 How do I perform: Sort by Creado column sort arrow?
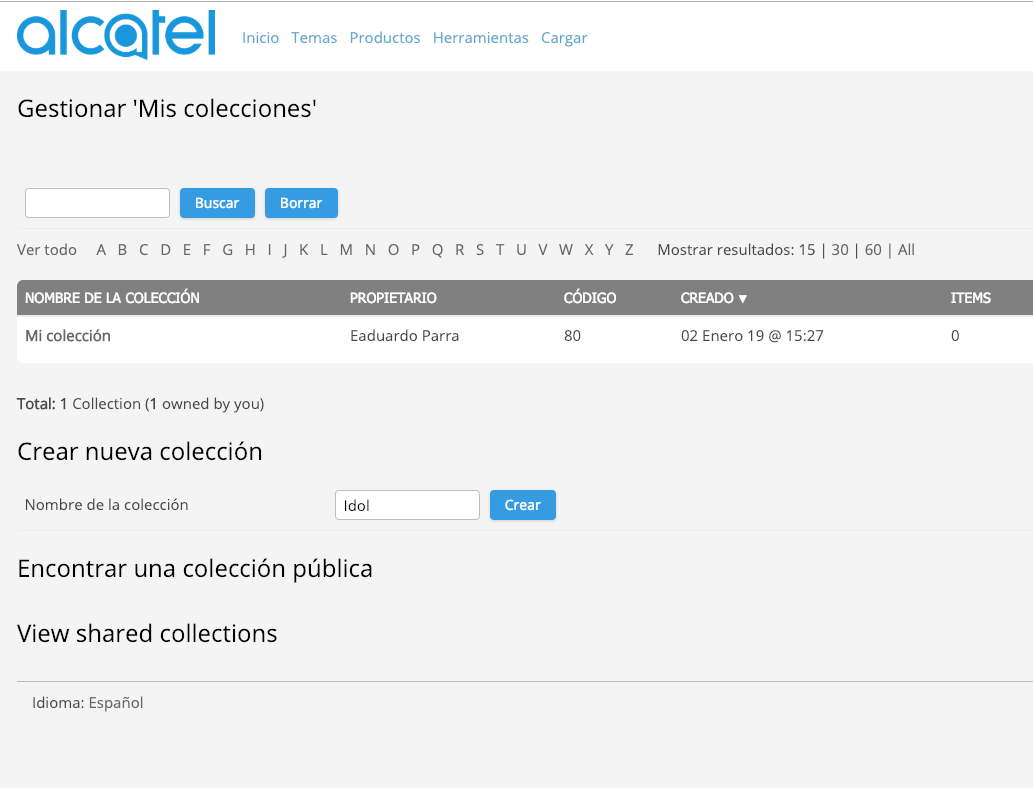point(742,298)
